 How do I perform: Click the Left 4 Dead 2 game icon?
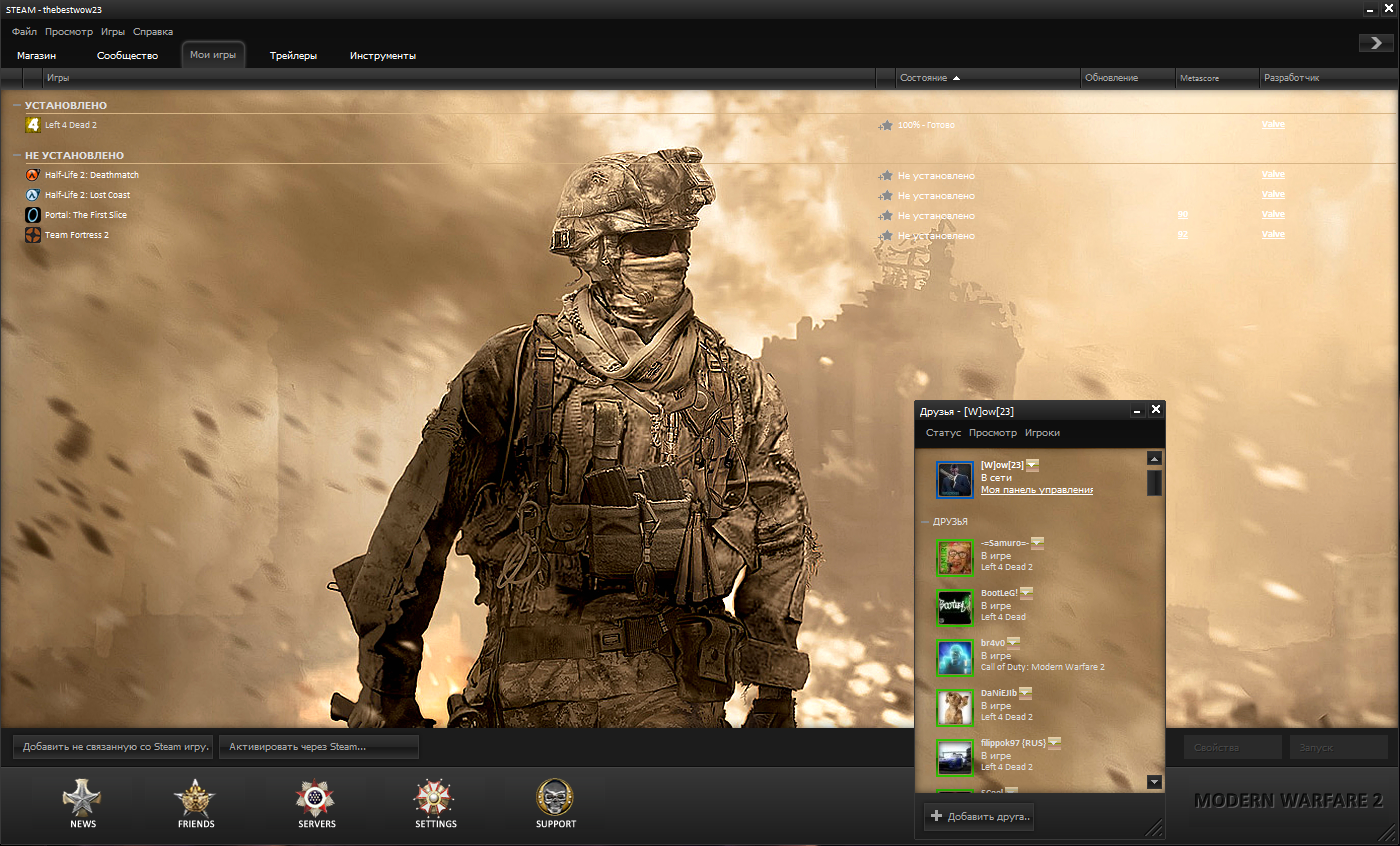[34, 124]
